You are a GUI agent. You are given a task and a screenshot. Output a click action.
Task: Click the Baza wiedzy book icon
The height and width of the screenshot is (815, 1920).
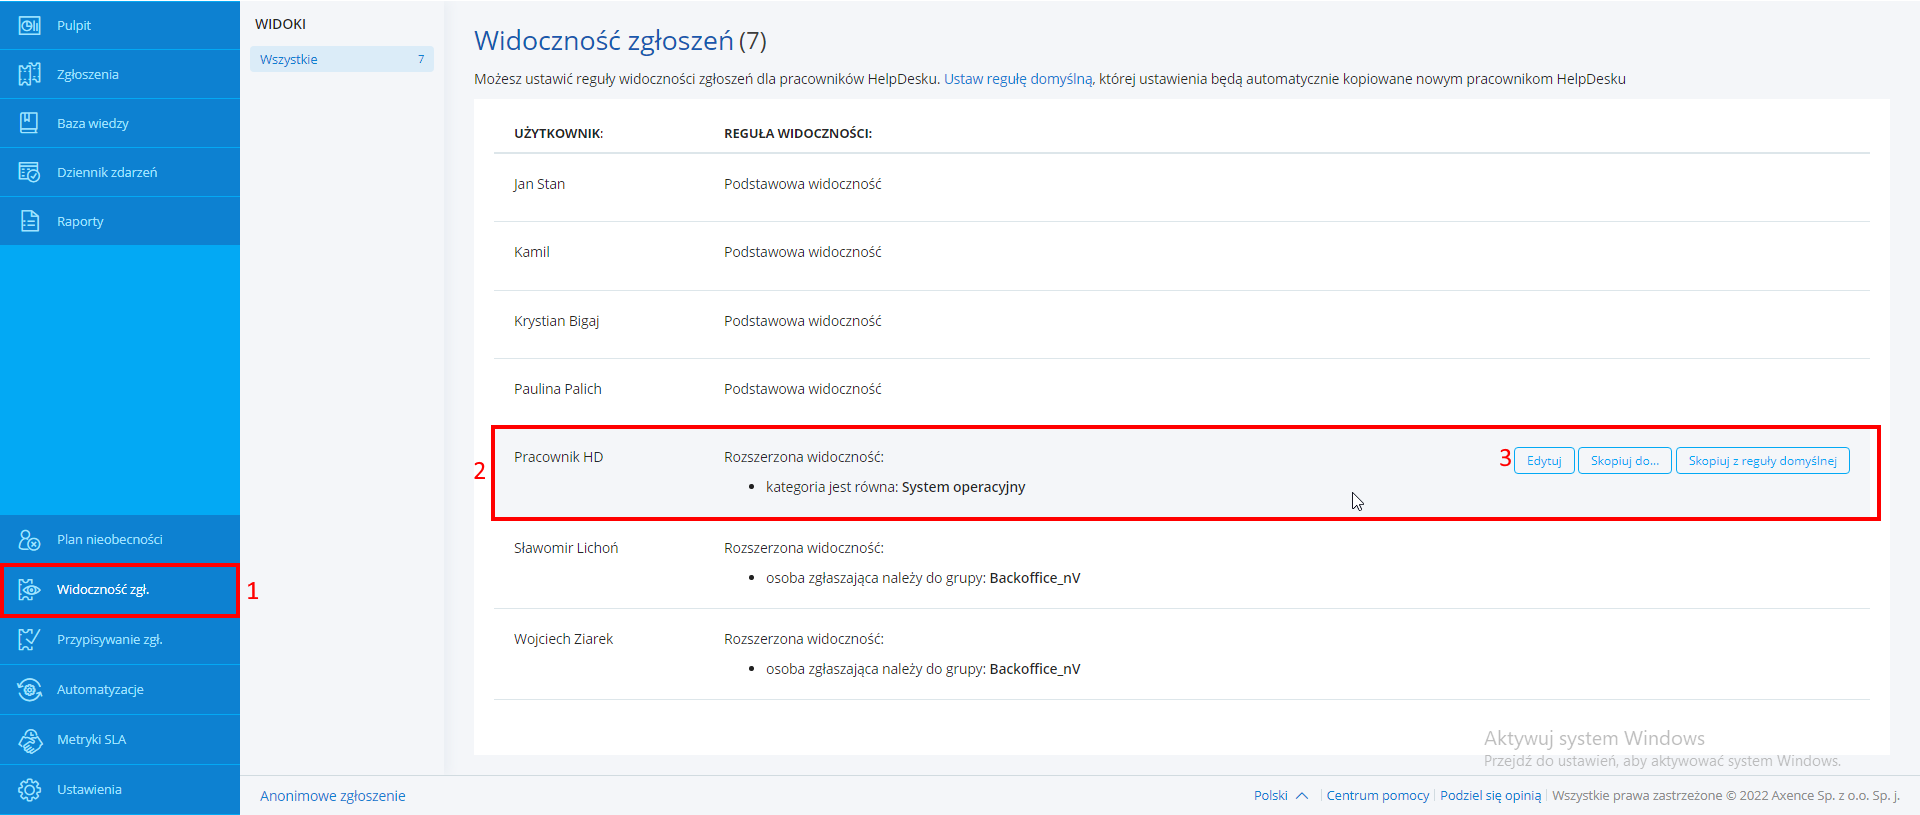tap(30, 123)
